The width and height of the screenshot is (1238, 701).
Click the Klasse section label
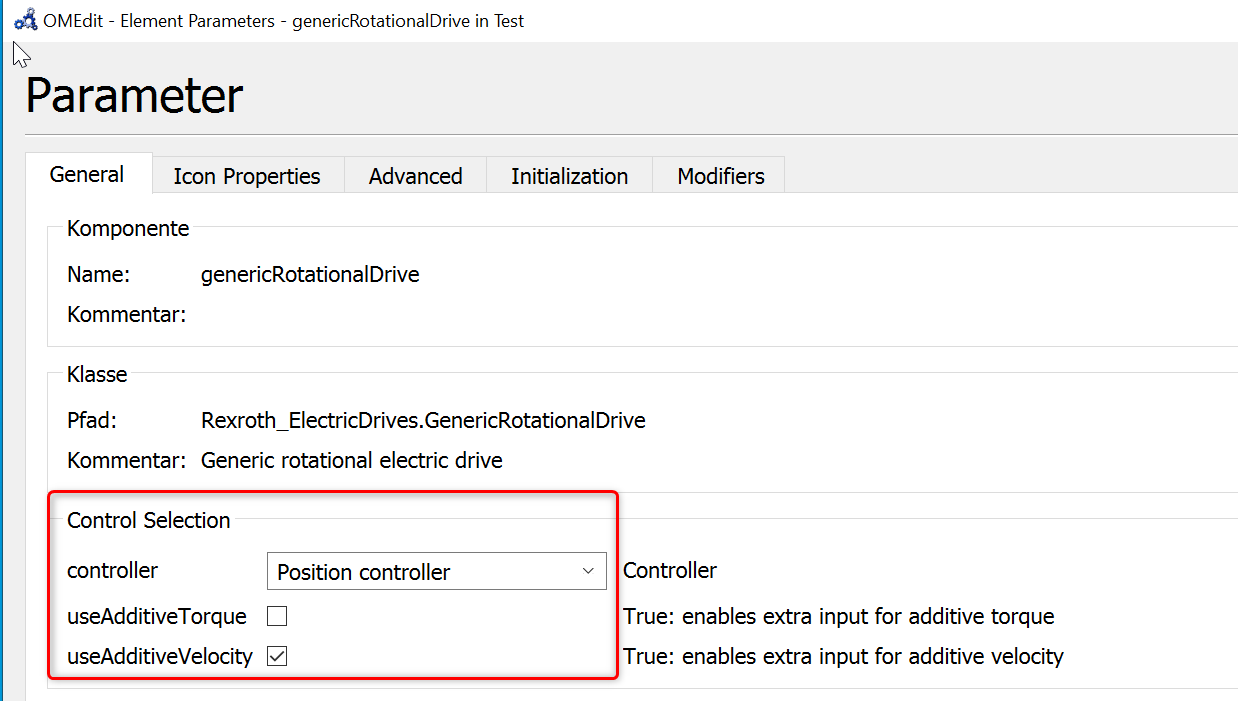click(97, 374)
